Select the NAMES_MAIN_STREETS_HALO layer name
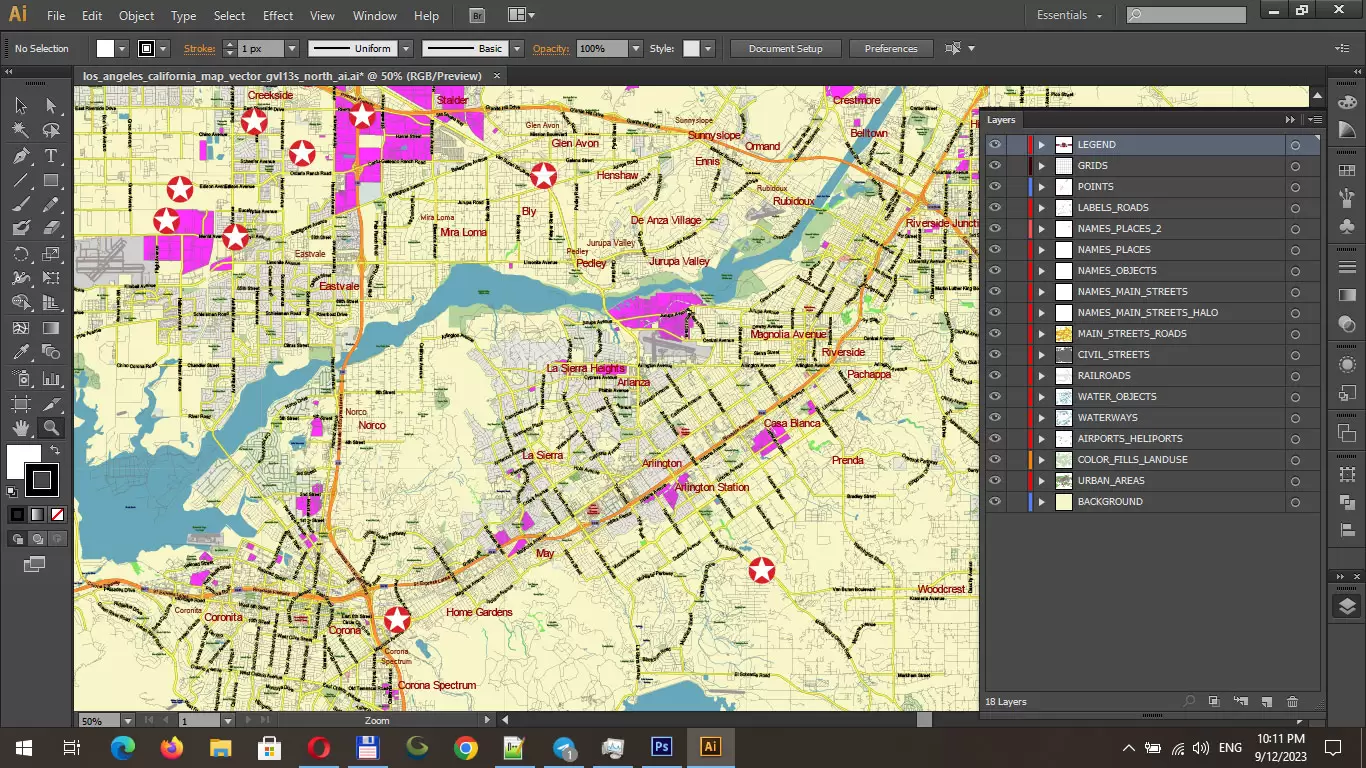1366x768 pixels. pyautogui.click(x=1147, y=313)
